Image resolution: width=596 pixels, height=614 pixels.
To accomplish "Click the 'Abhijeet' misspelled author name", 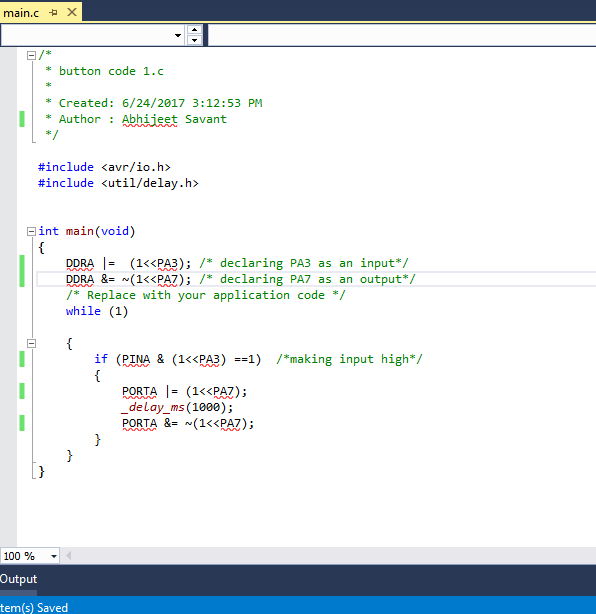I will [x=150, y=119].
